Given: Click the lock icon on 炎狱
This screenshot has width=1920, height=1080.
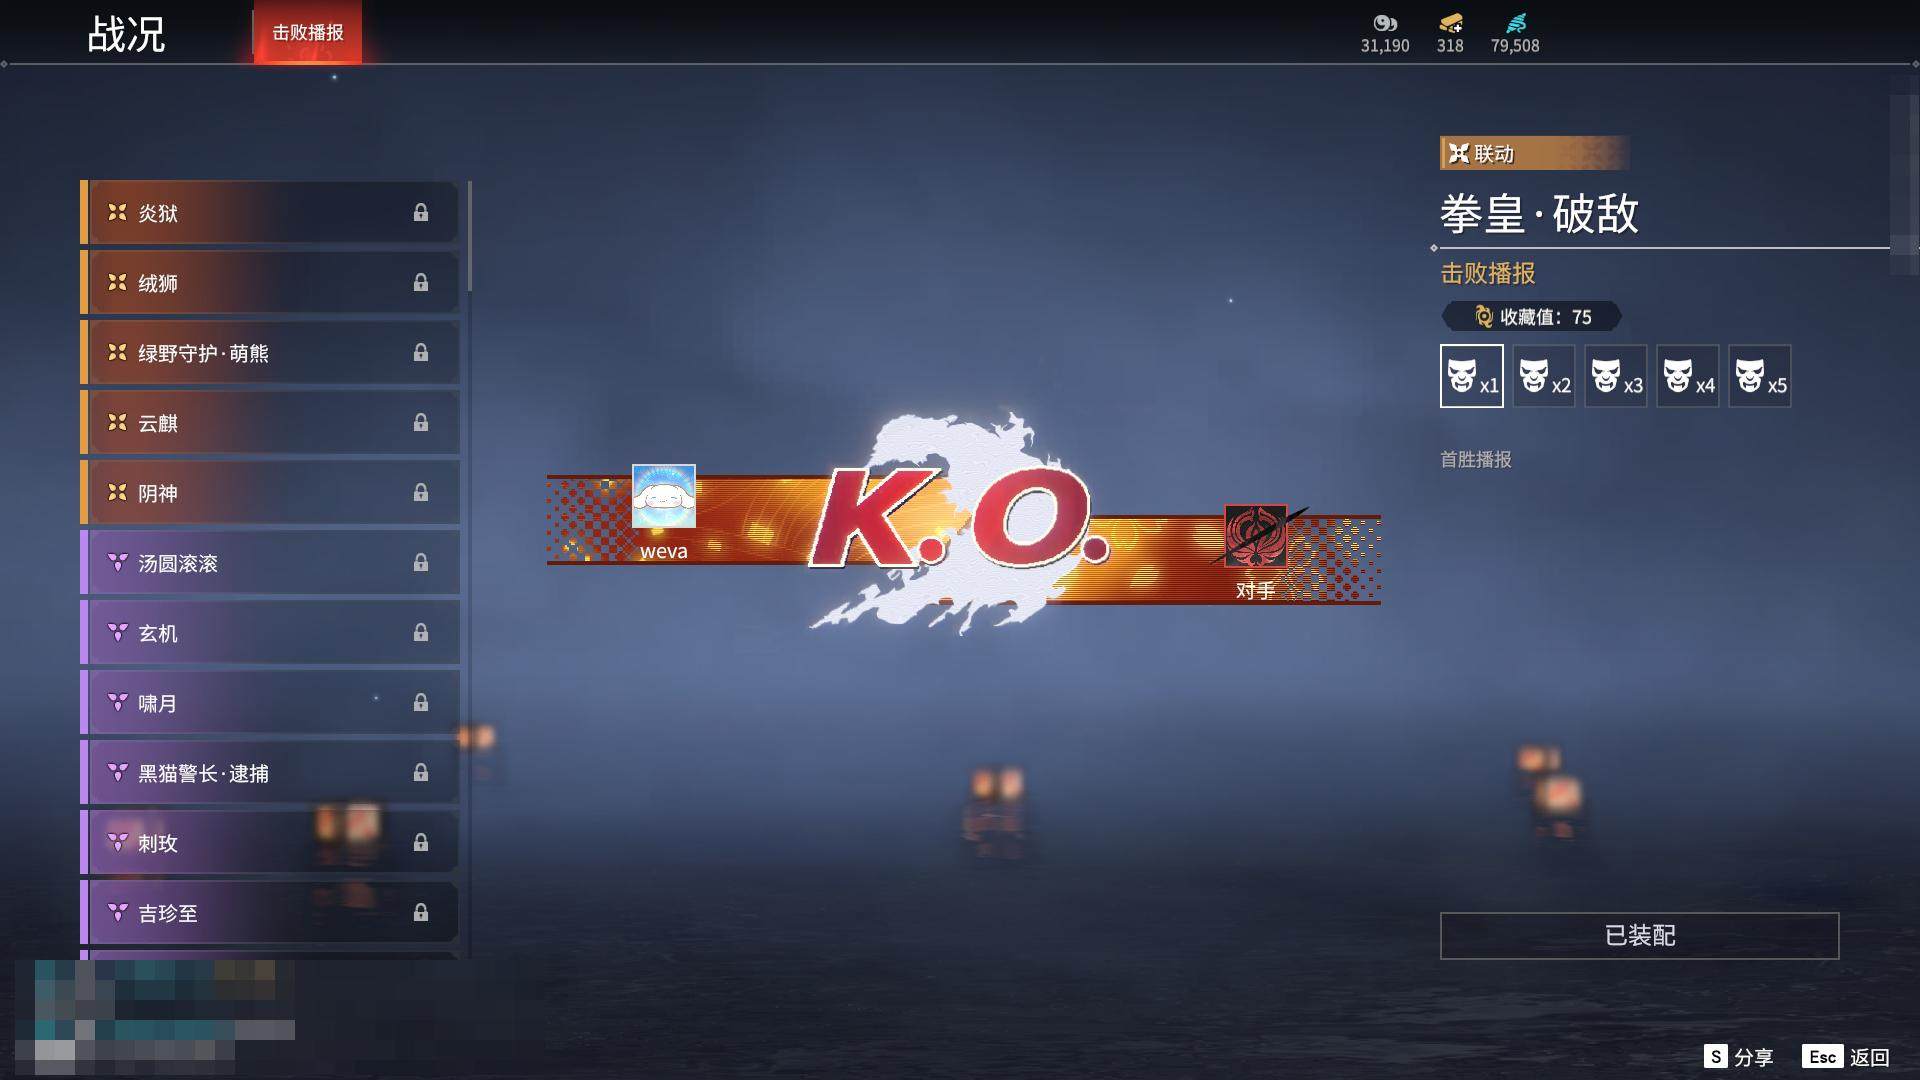Looking at the screenshot, I should tap(421, 212).
